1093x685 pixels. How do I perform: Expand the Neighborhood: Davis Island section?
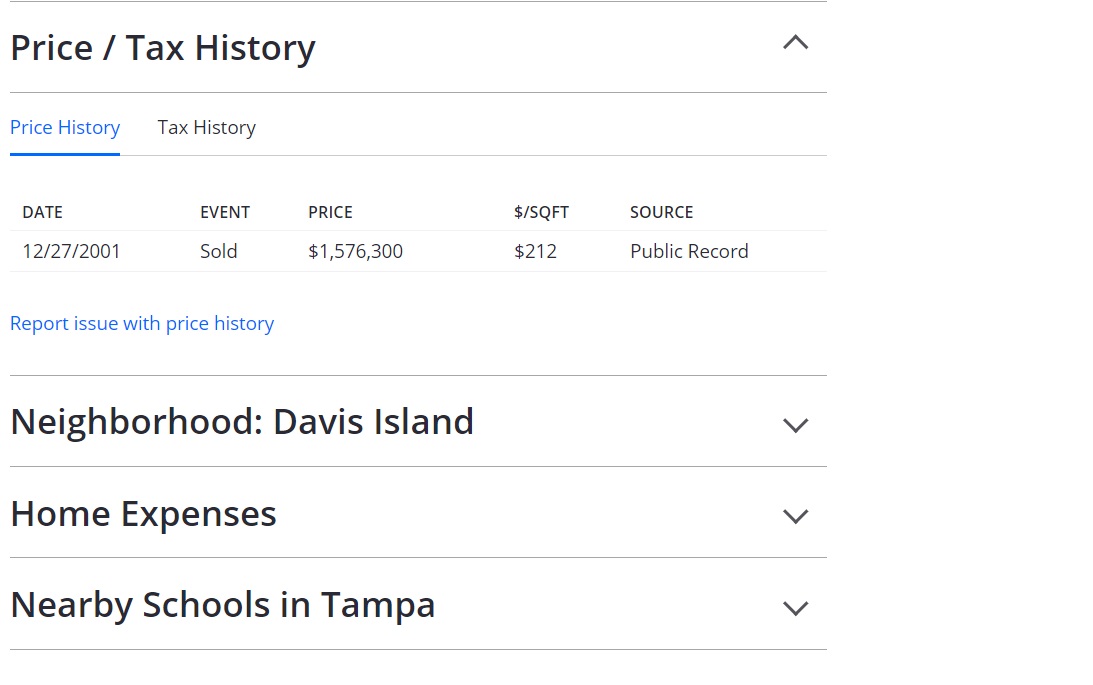795,425
